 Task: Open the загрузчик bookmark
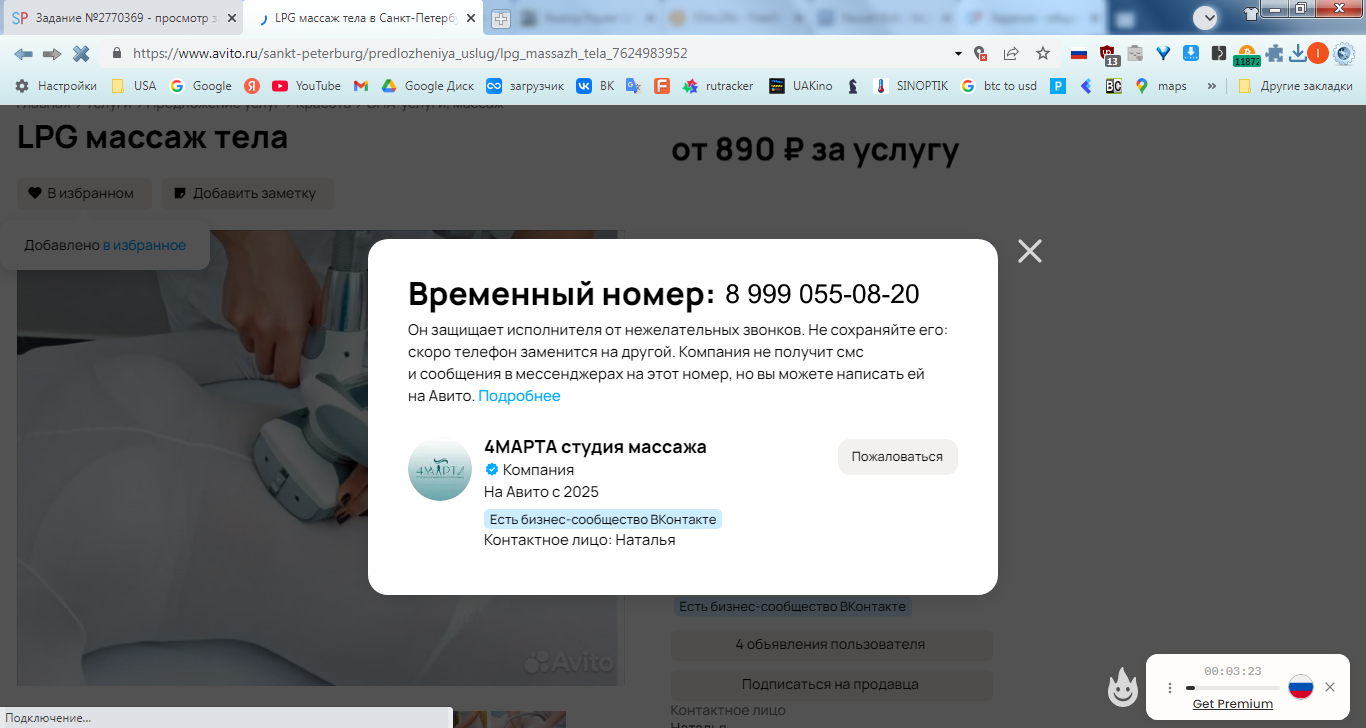[x=525, y=86]
